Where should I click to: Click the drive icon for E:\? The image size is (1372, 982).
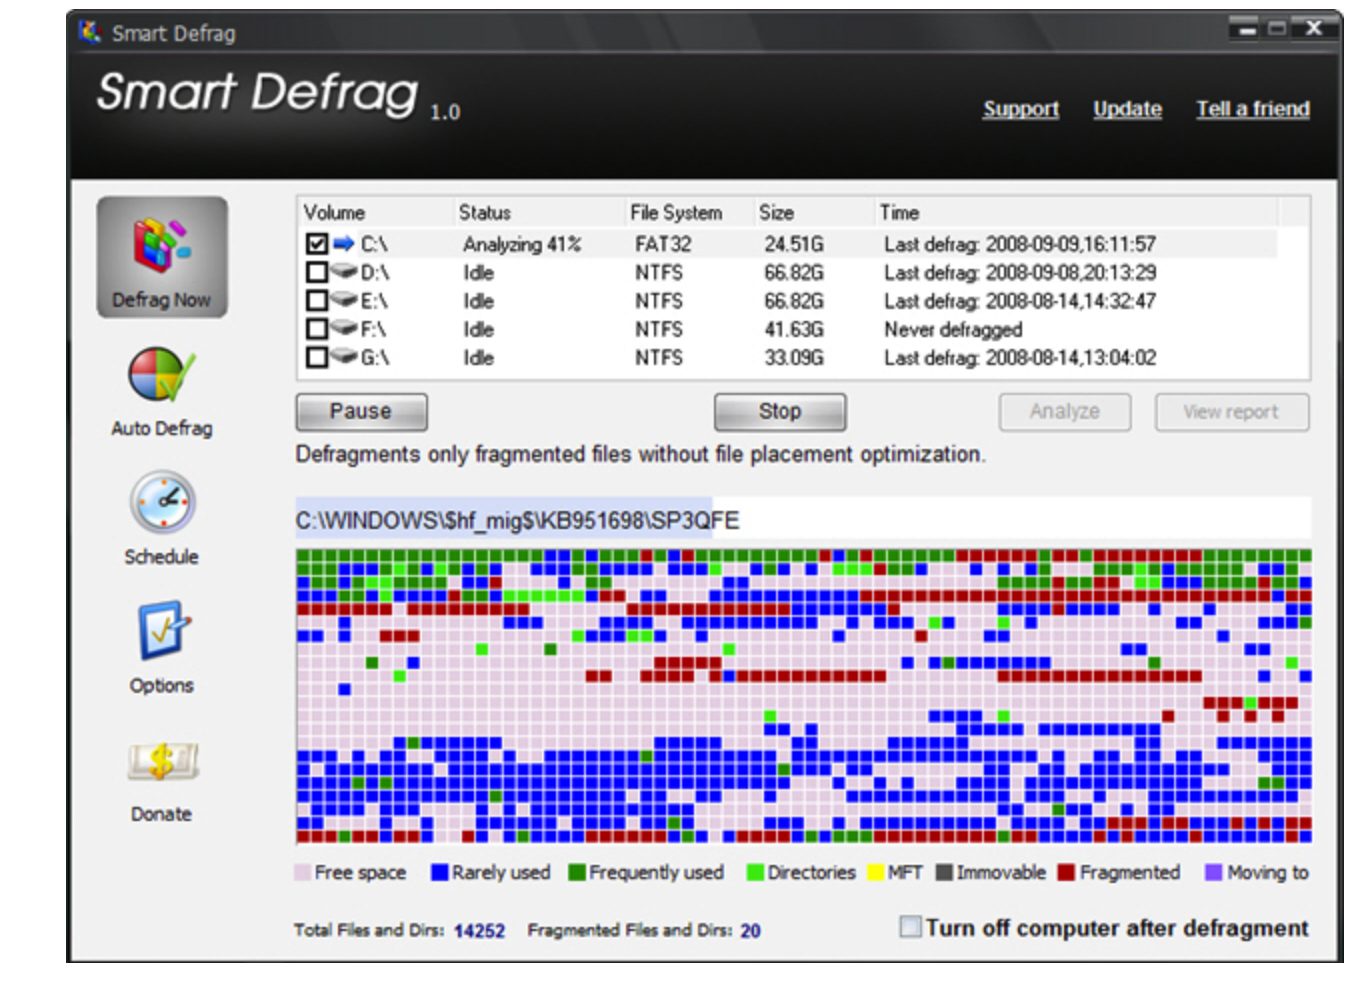pyautogui.click(x=344, y=299)
